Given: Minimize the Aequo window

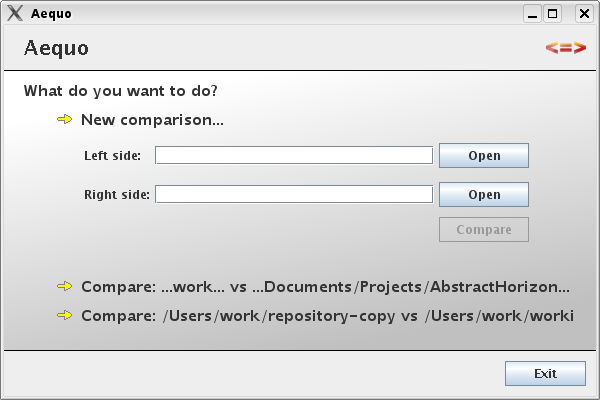Looking at the screenshot, I should (x=532, y=14).
